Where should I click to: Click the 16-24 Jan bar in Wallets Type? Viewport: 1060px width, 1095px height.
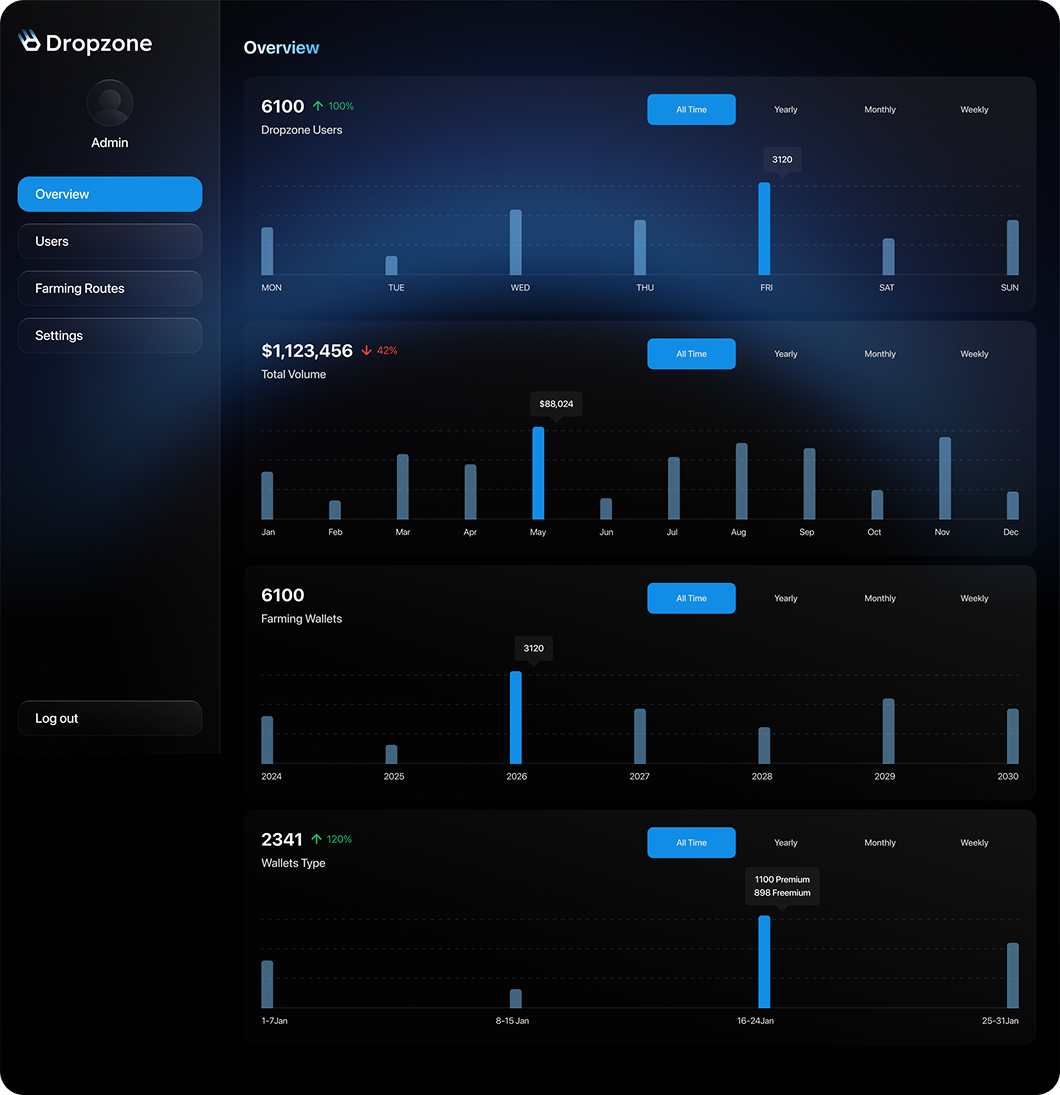[765, 960]
